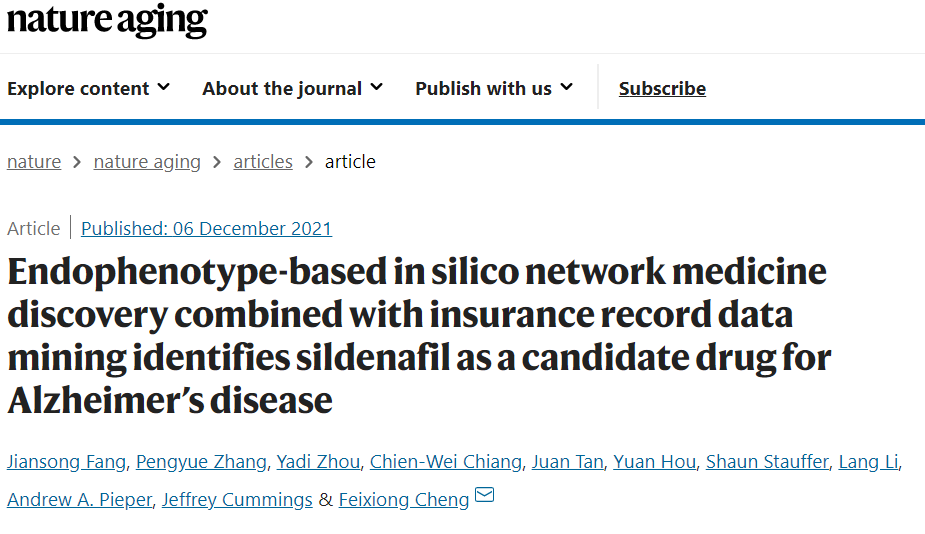Open the About the journal dropdown
Image resolution: width=925 pixels, height=534 pixels.
[x=293, y=89]
